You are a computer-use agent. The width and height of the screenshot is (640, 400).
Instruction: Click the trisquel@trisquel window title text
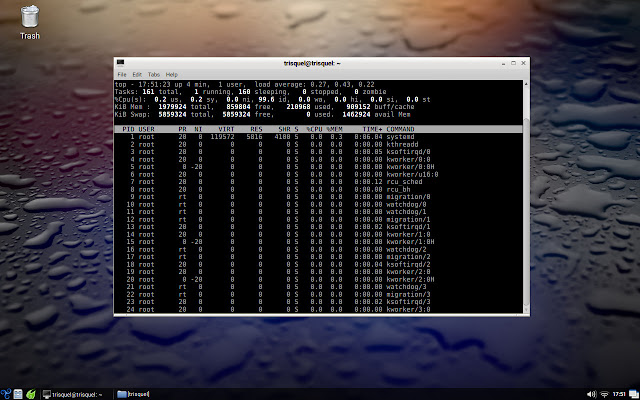pos(312,63)
